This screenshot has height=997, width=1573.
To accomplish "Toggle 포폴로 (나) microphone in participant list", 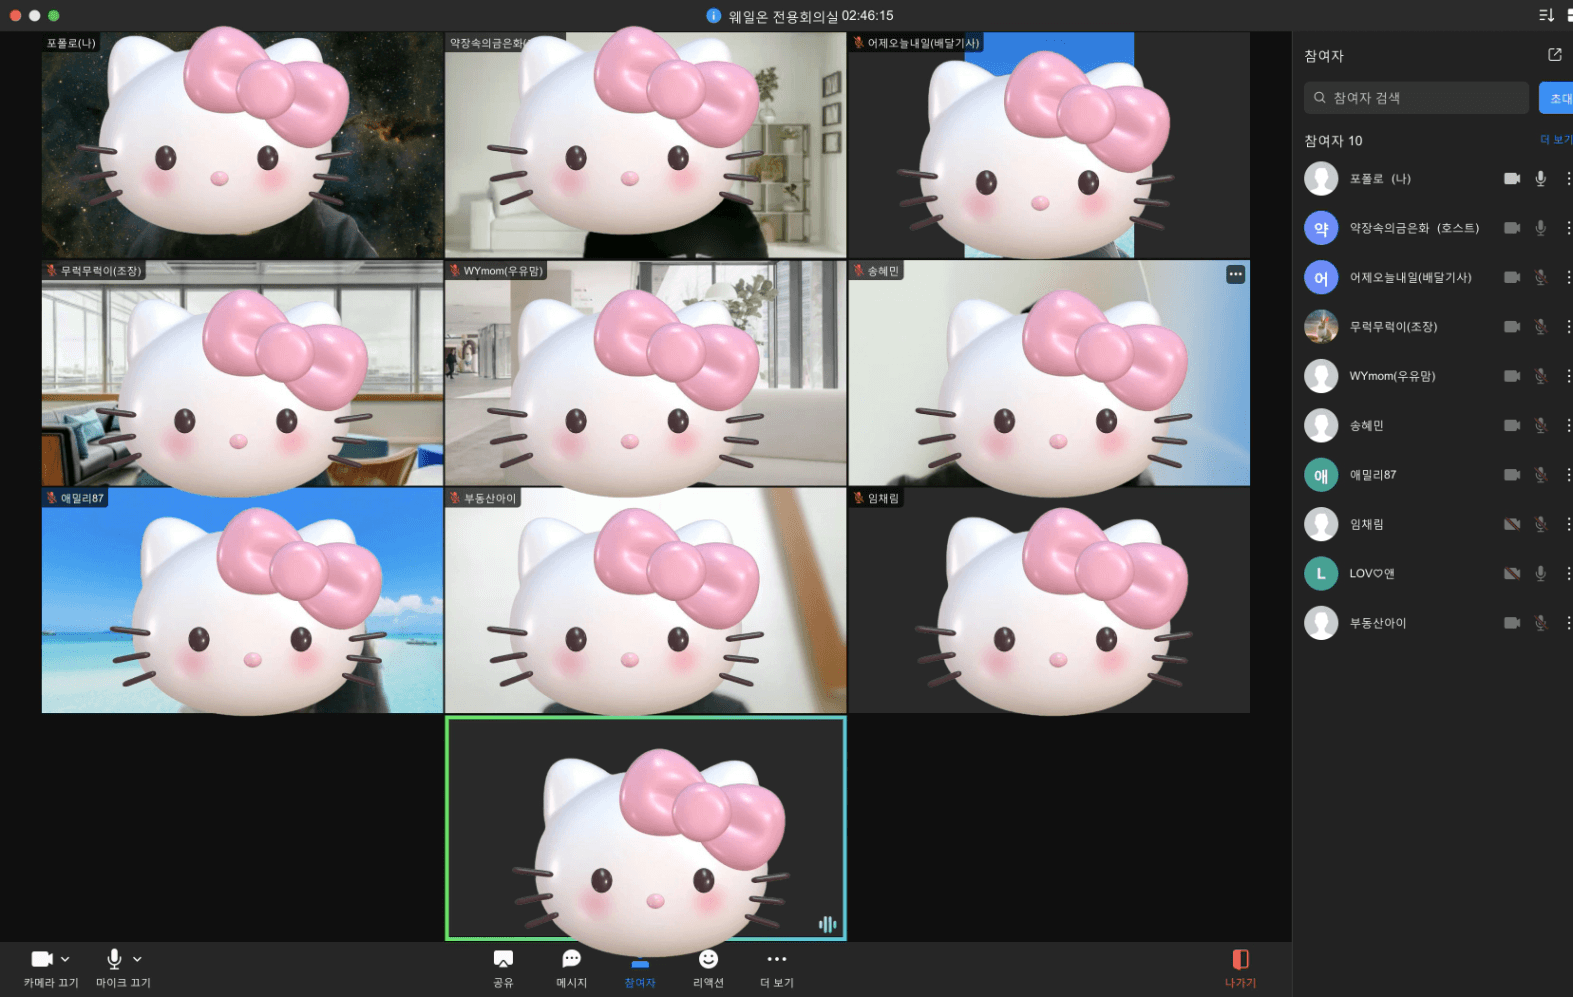I will 1541,179.
